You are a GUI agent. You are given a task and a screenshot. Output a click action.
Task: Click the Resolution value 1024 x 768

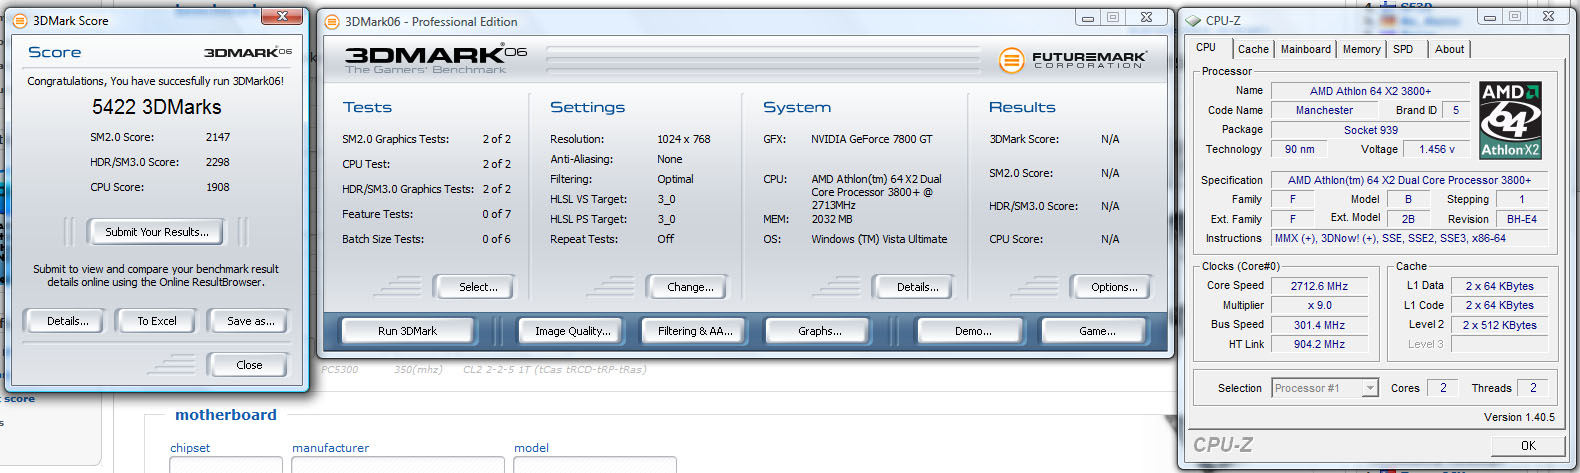tap(683, 139)
